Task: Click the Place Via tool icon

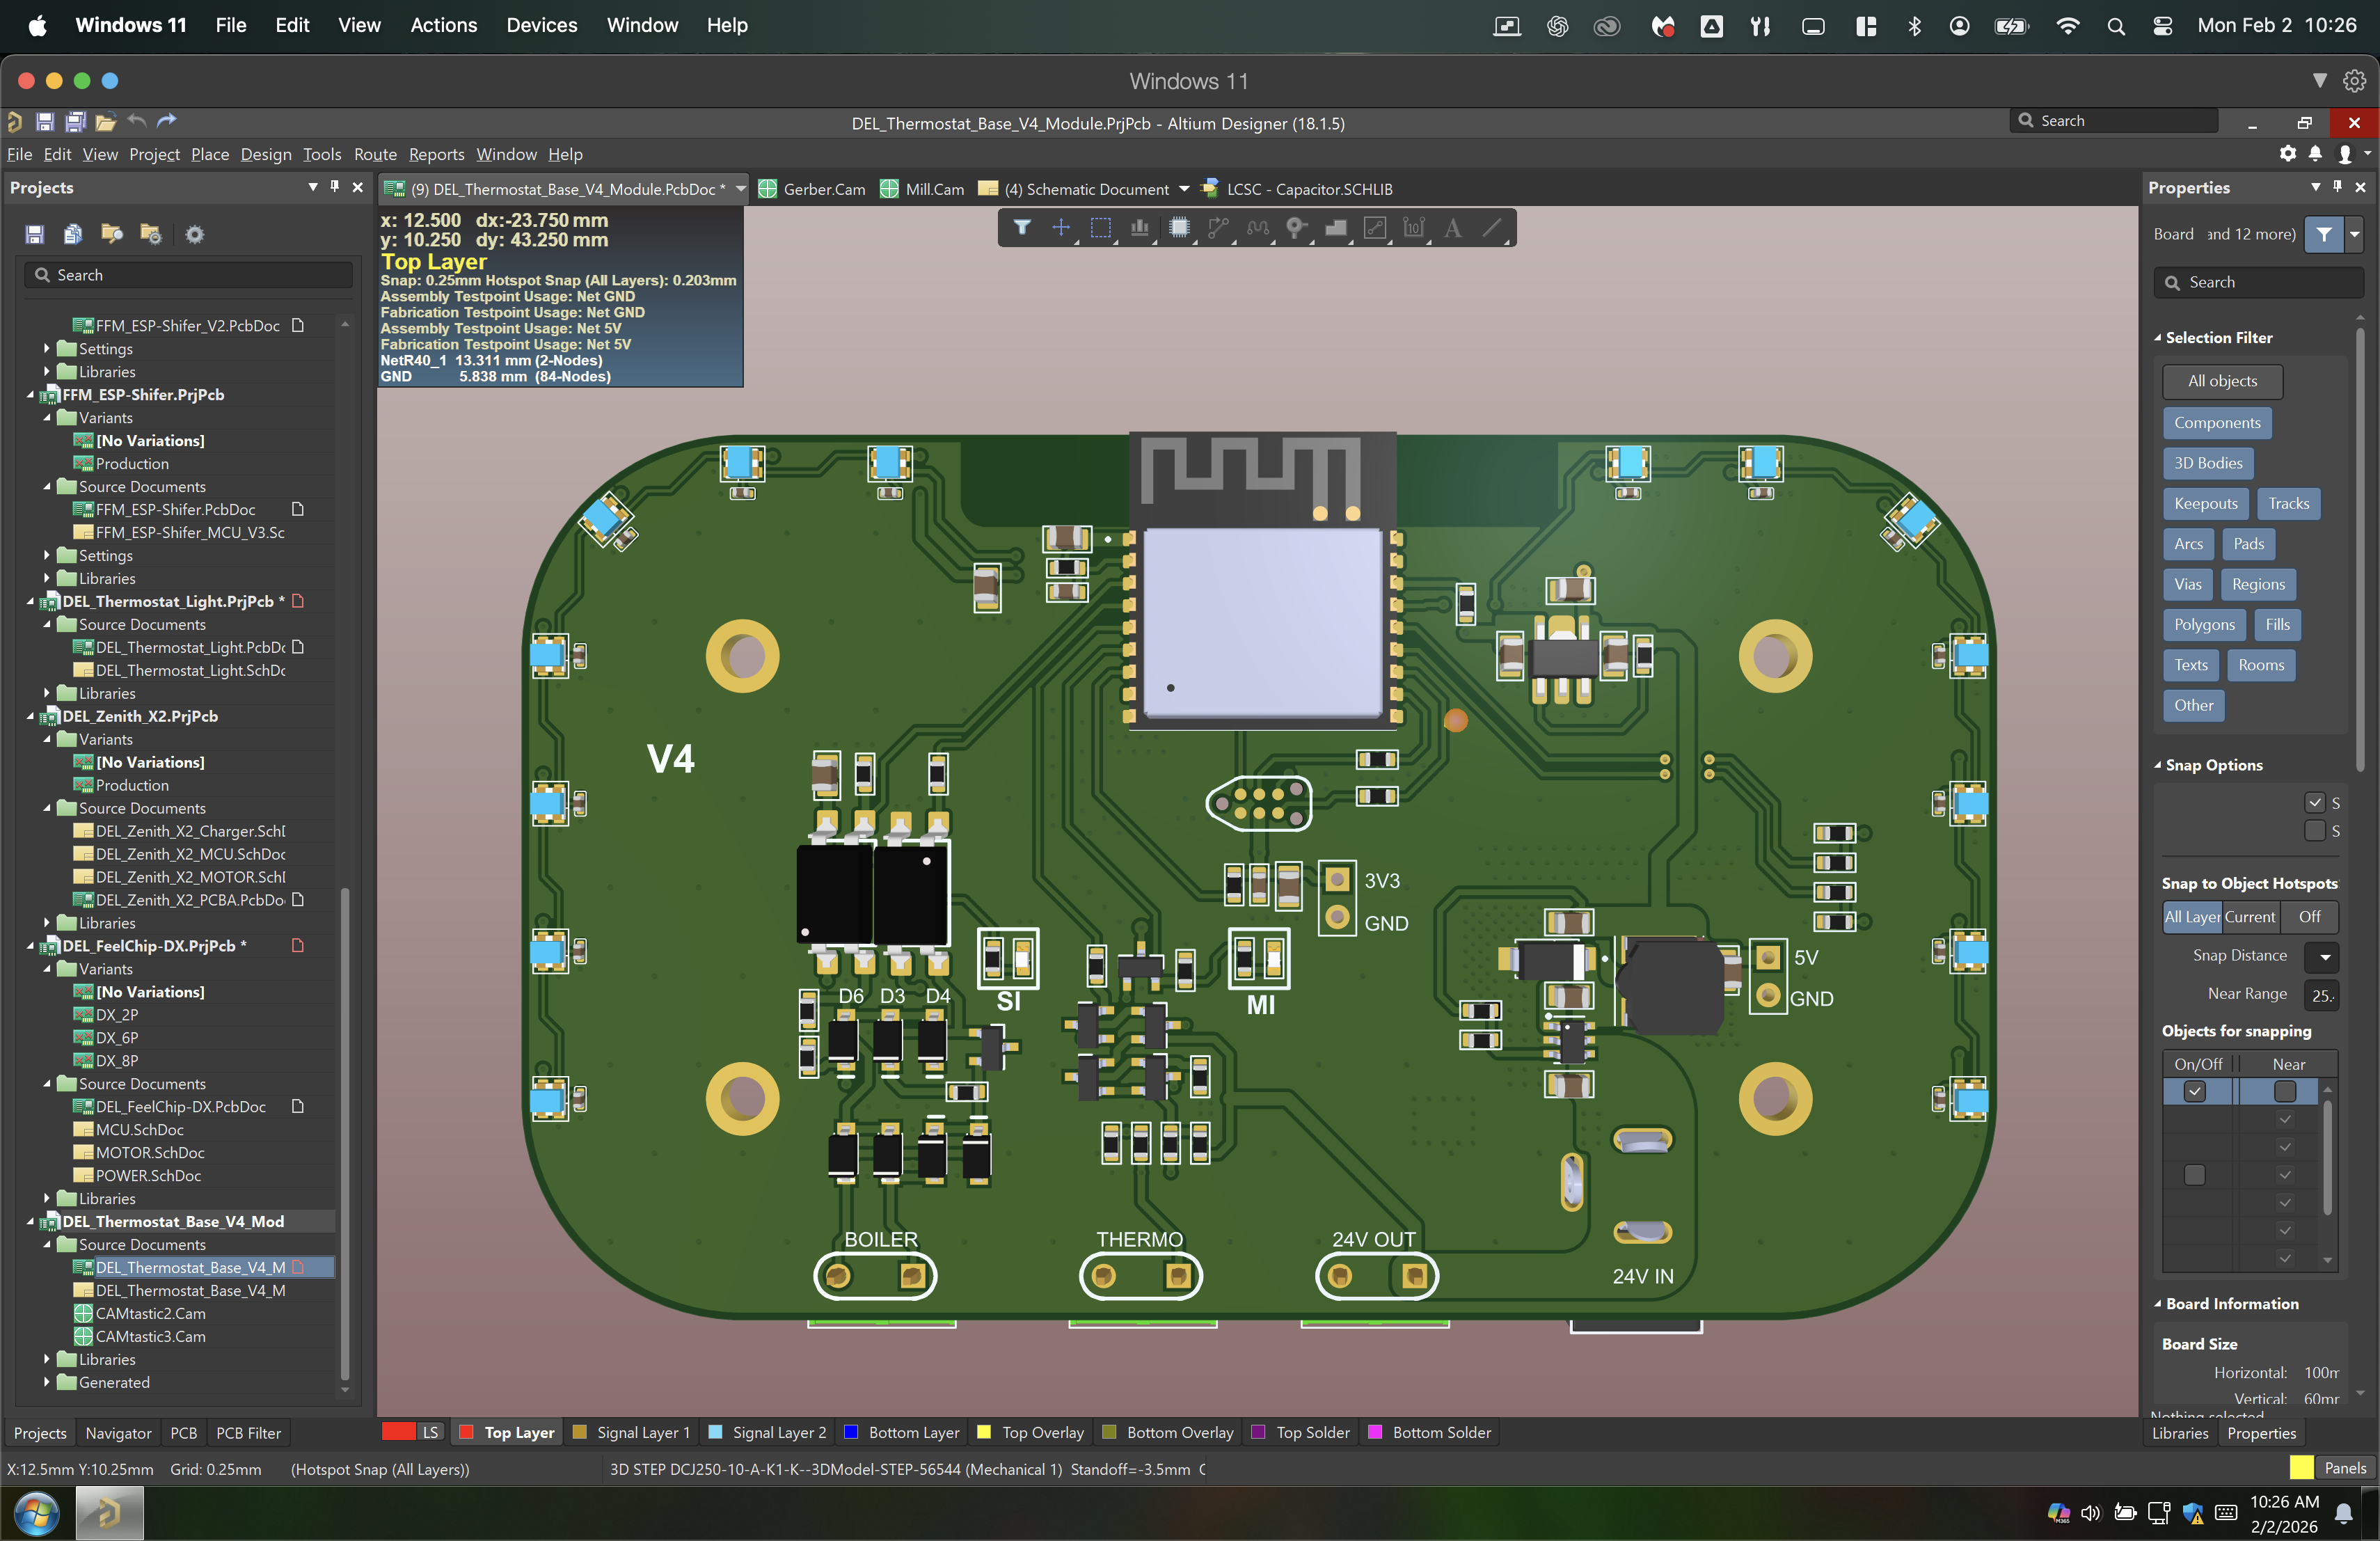Action: (x=1296, y=228)
